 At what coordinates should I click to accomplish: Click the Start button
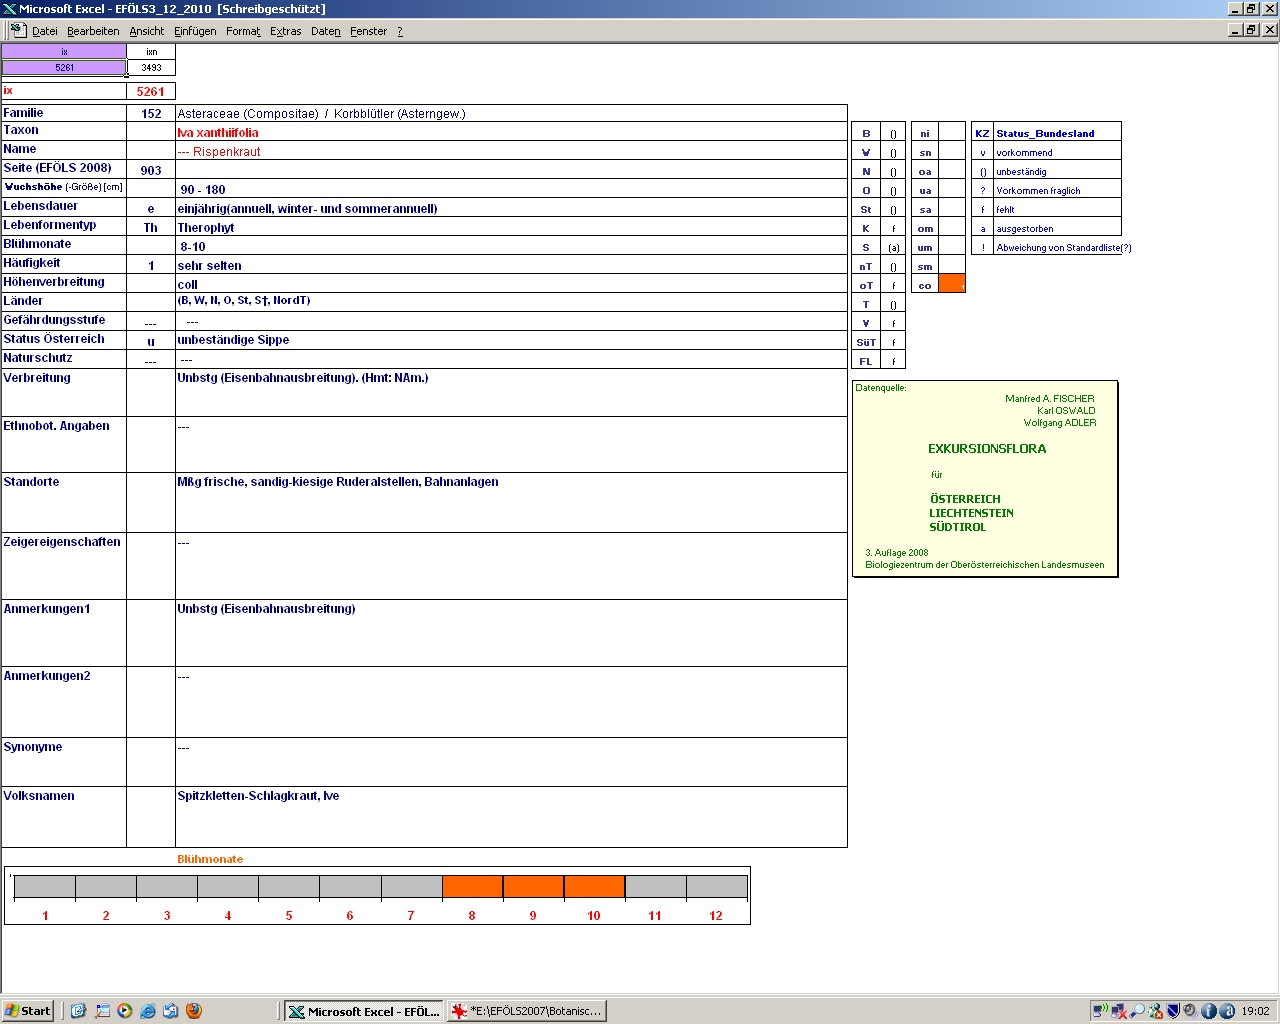pyautogui.click(x=28, y=1011)
